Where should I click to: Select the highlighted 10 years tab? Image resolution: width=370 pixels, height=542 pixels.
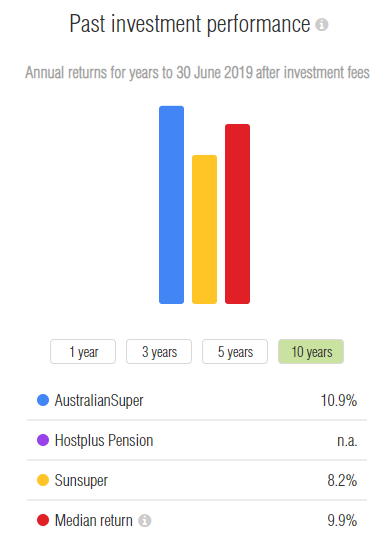311,352
